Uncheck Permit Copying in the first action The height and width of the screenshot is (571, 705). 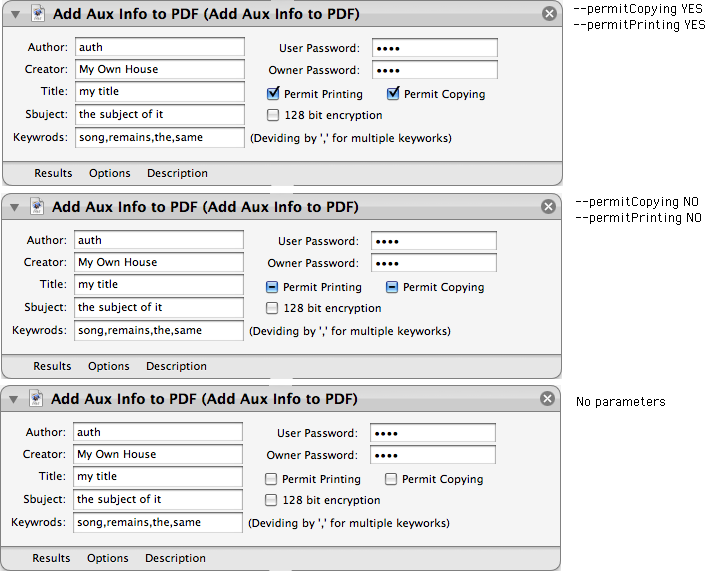tap(394, 94)
